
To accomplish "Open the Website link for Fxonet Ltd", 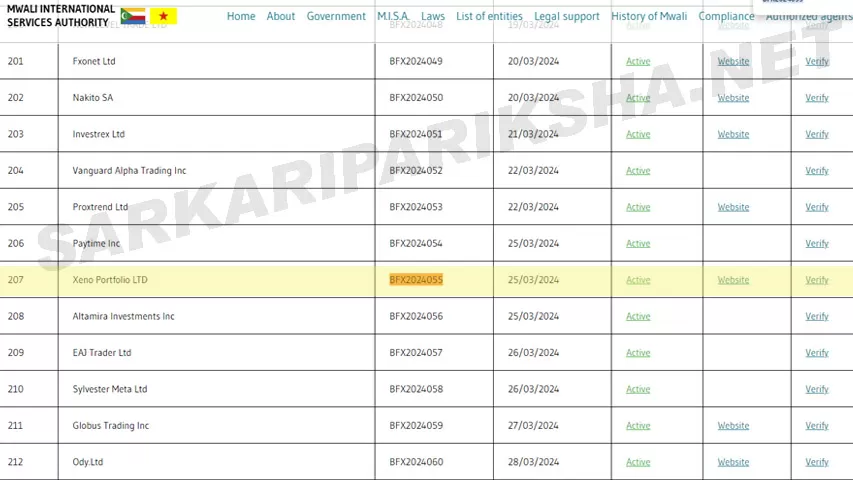I will point(733,62).
